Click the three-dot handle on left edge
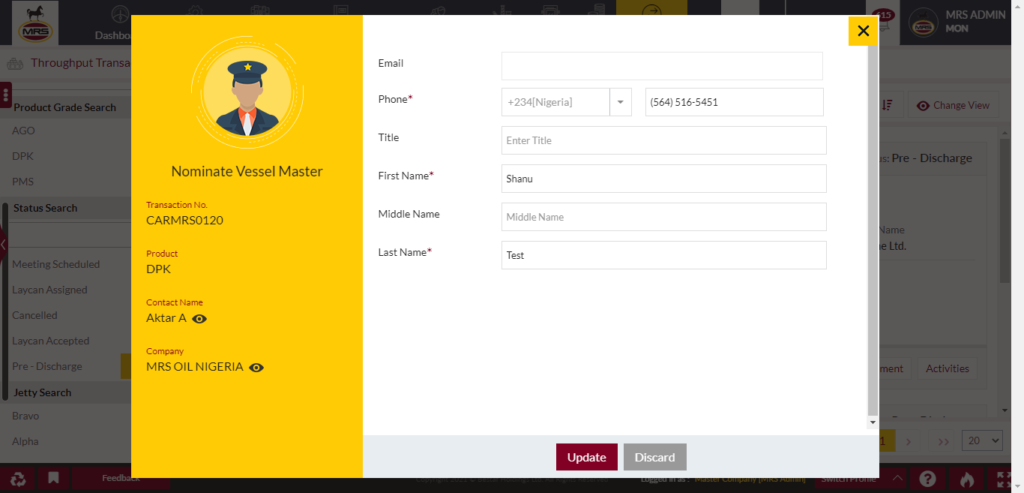Image resolution: width=1024 pixels, height=493 pixels. pos(6,95)
